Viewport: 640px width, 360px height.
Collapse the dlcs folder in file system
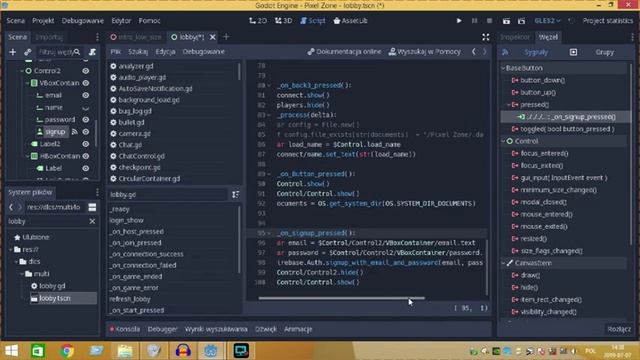pos(16,262)
